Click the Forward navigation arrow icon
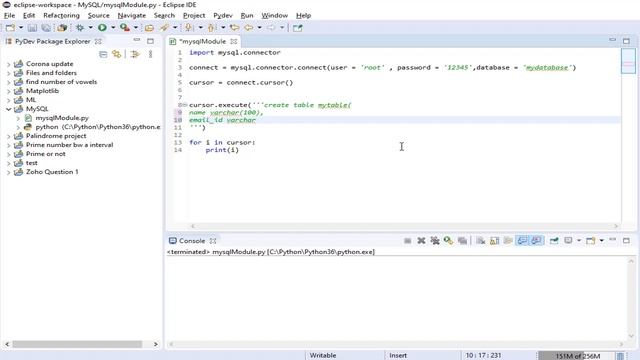The image size is (640, 360). point(271,28)
